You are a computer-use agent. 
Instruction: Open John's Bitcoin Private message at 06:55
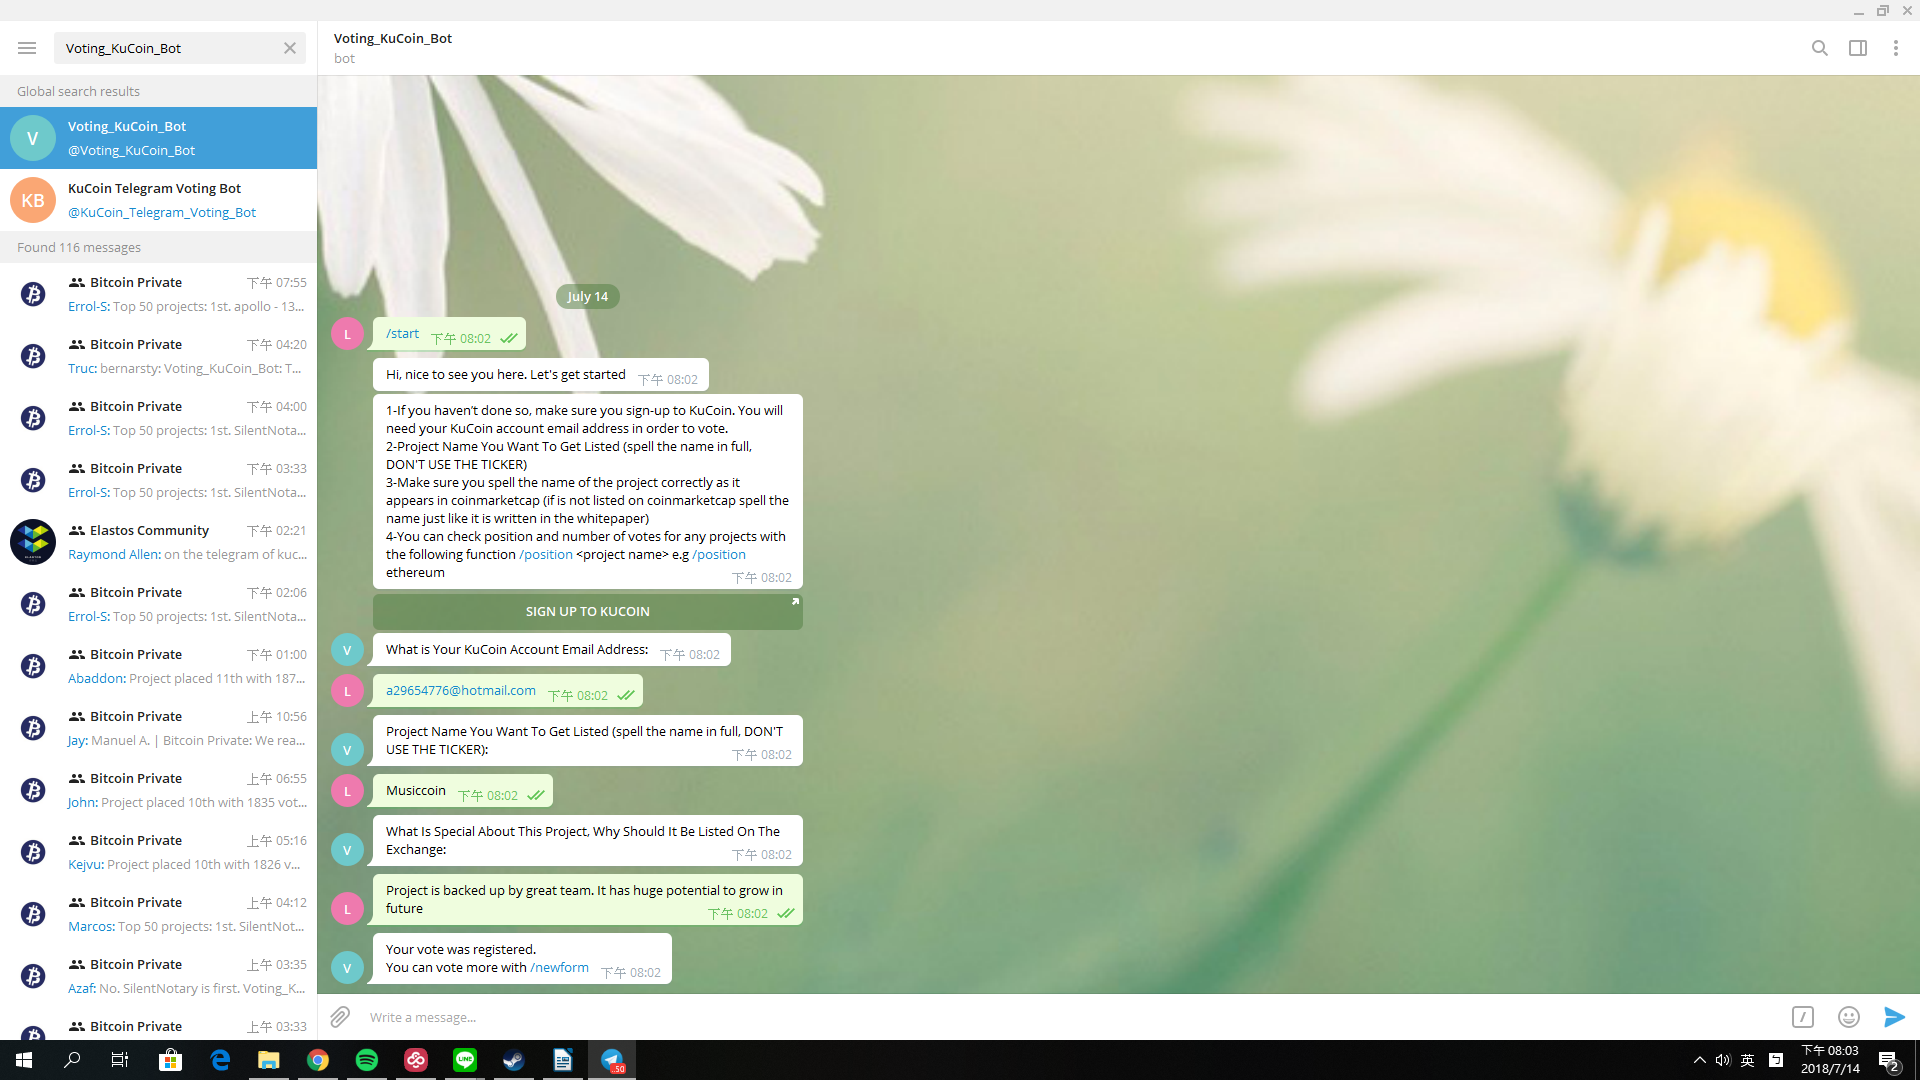(158, 790)
